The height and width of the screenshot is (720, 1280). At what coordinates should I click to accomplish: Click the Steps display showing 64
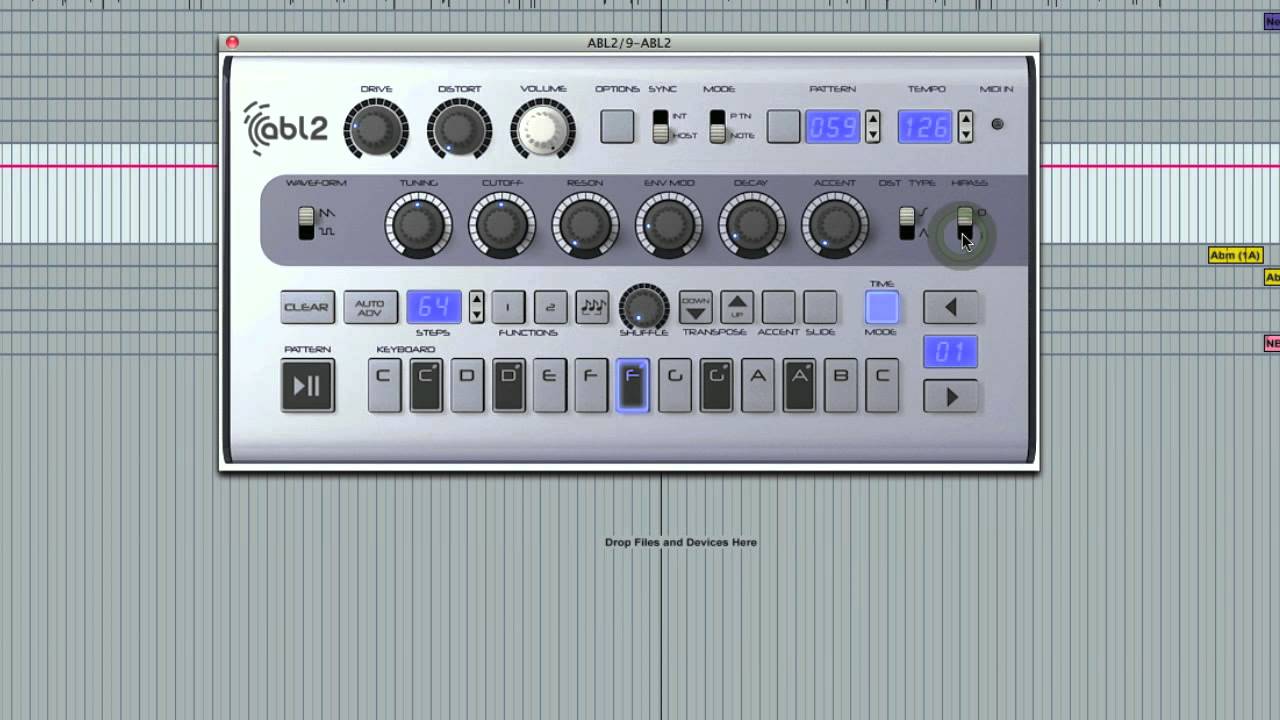[x=434, y=307]
